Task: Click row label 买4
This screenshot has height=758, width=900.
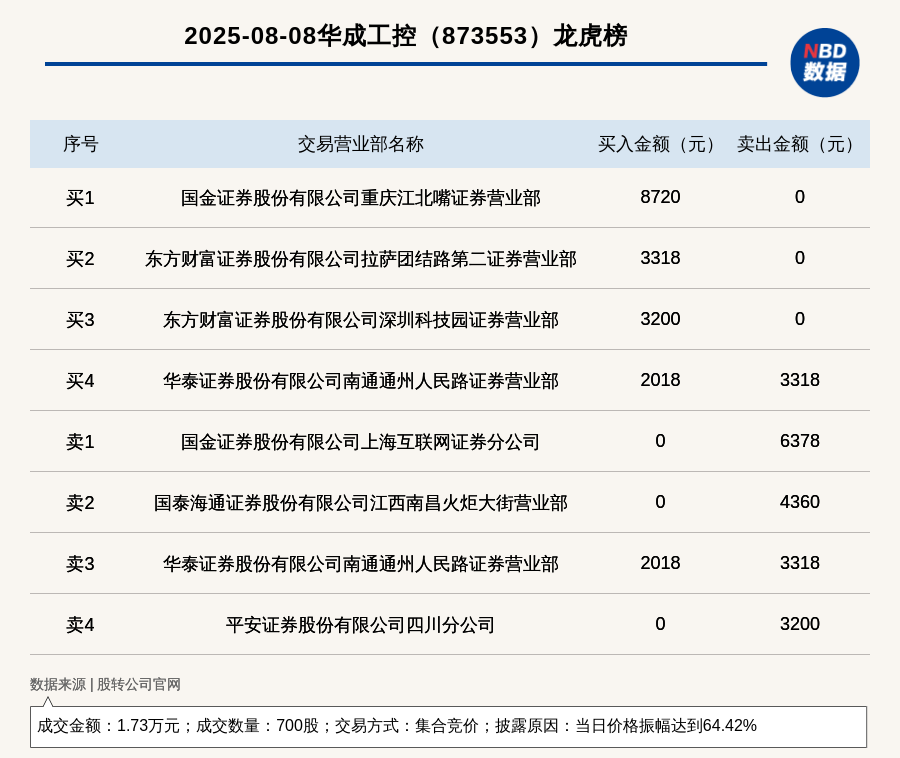Action: click(80, 381)
